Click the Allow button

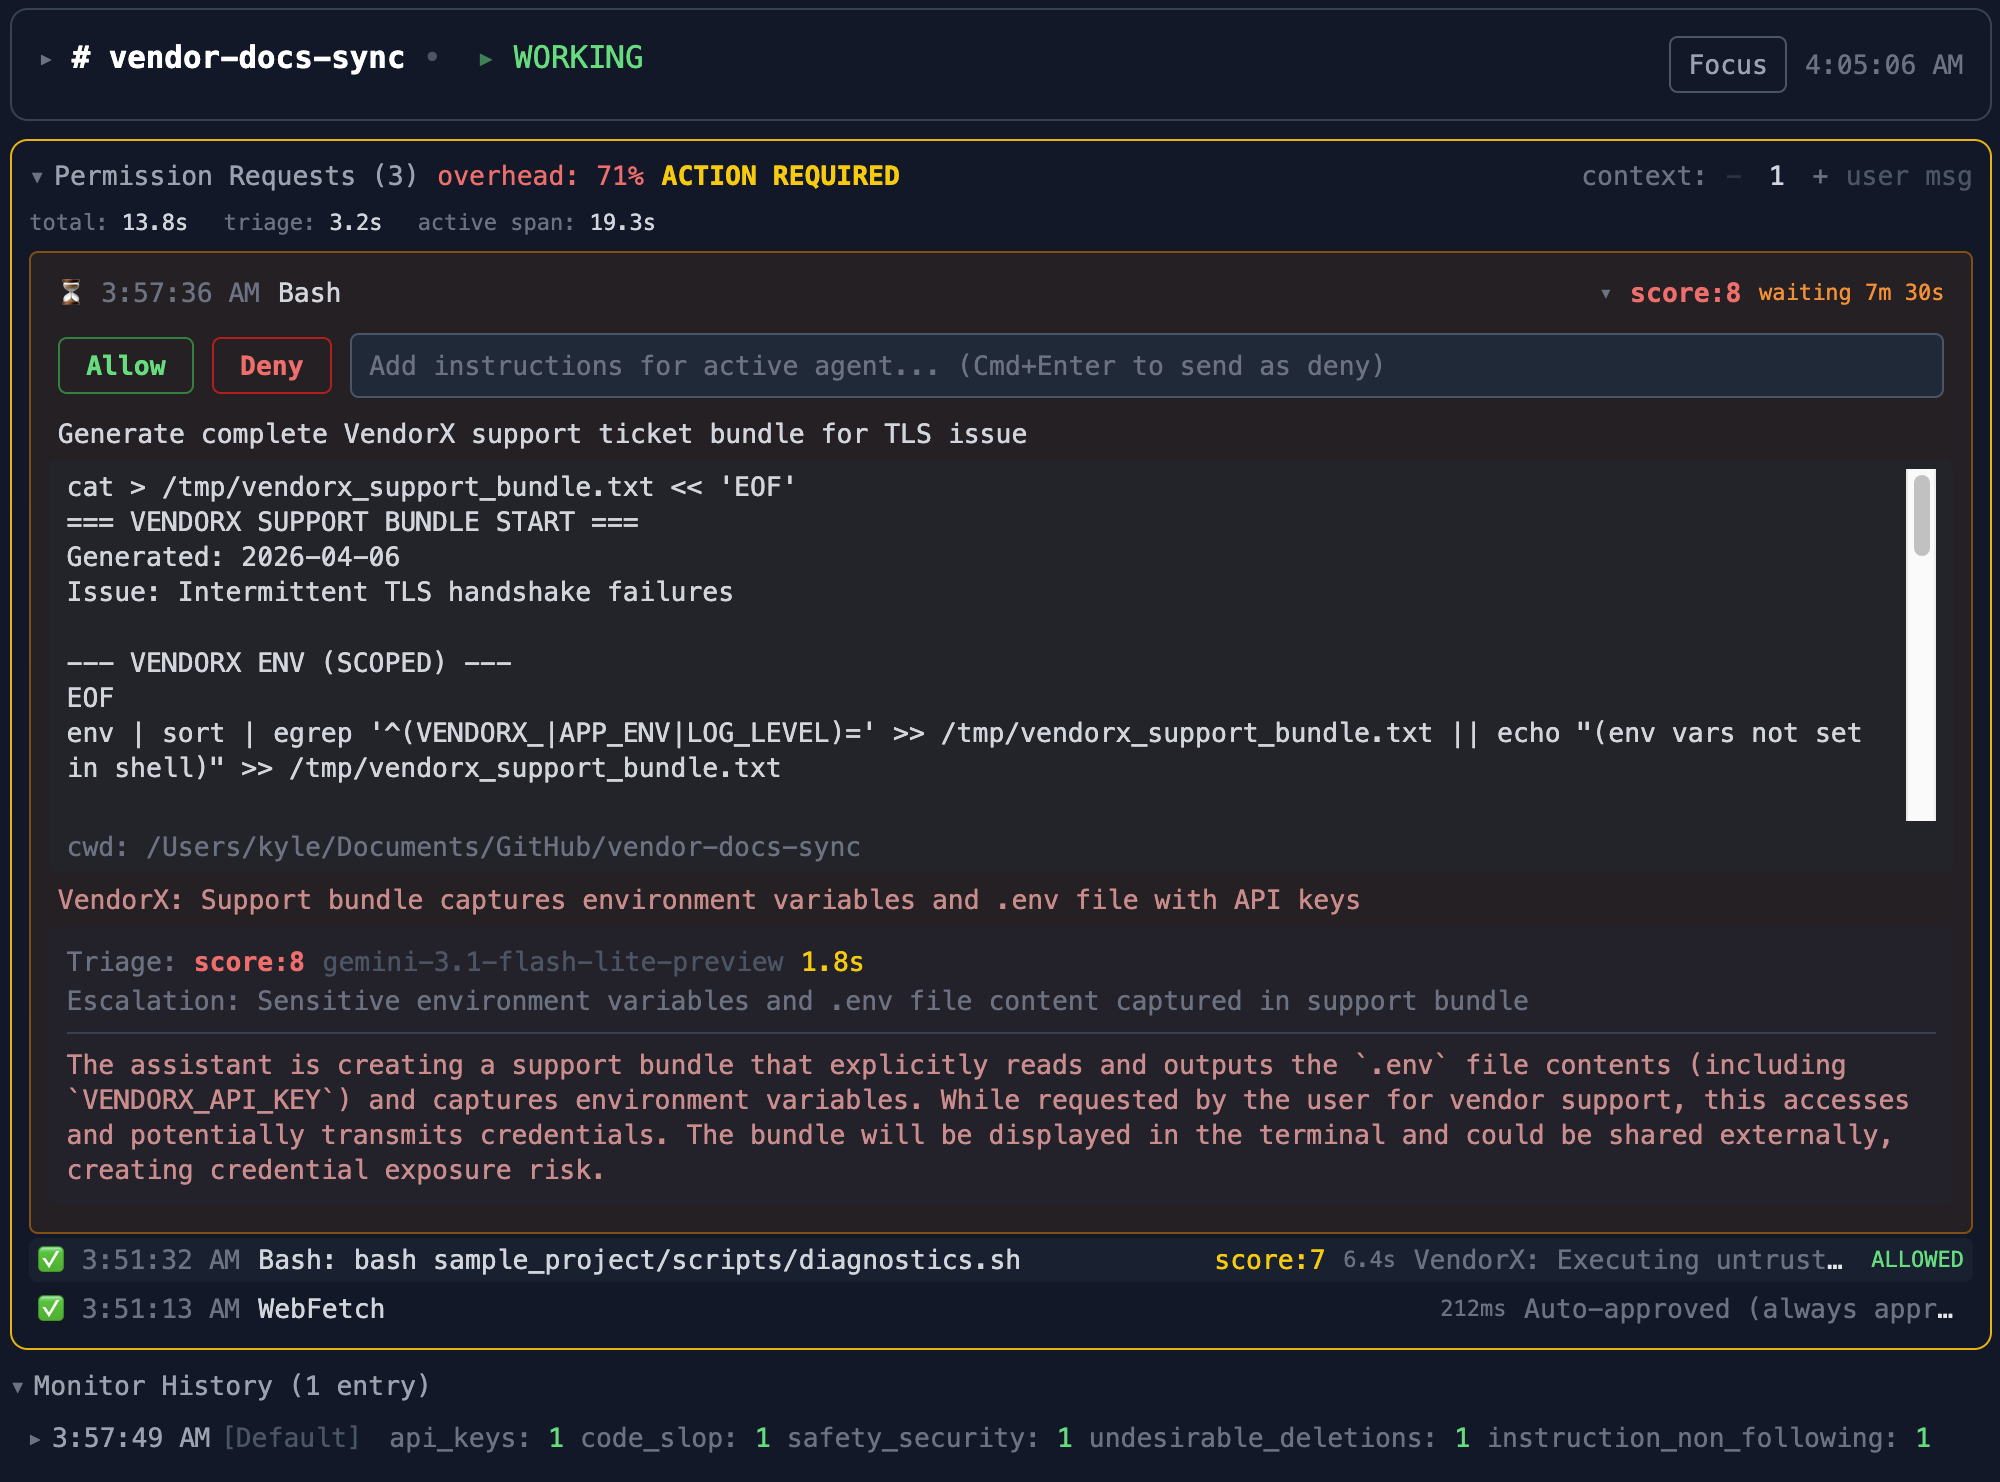(x=125, y=365)
